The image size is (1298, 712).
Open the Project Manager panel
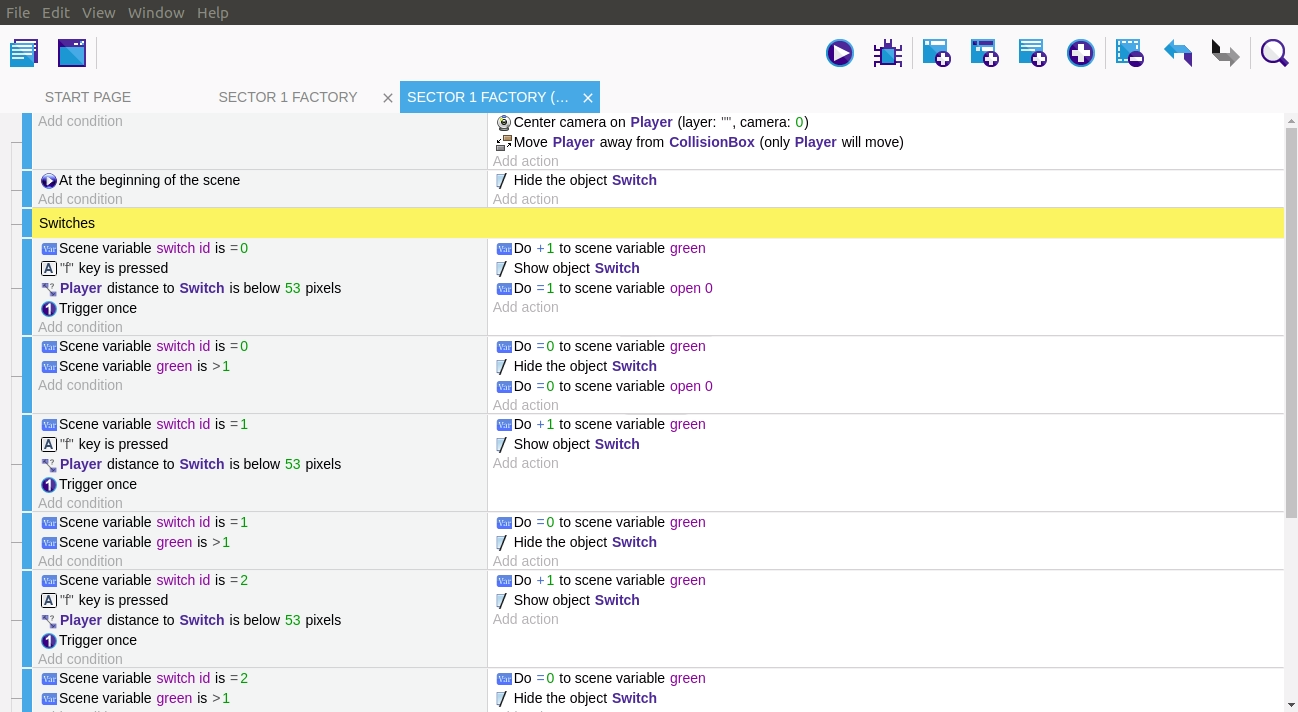point(23,52)
